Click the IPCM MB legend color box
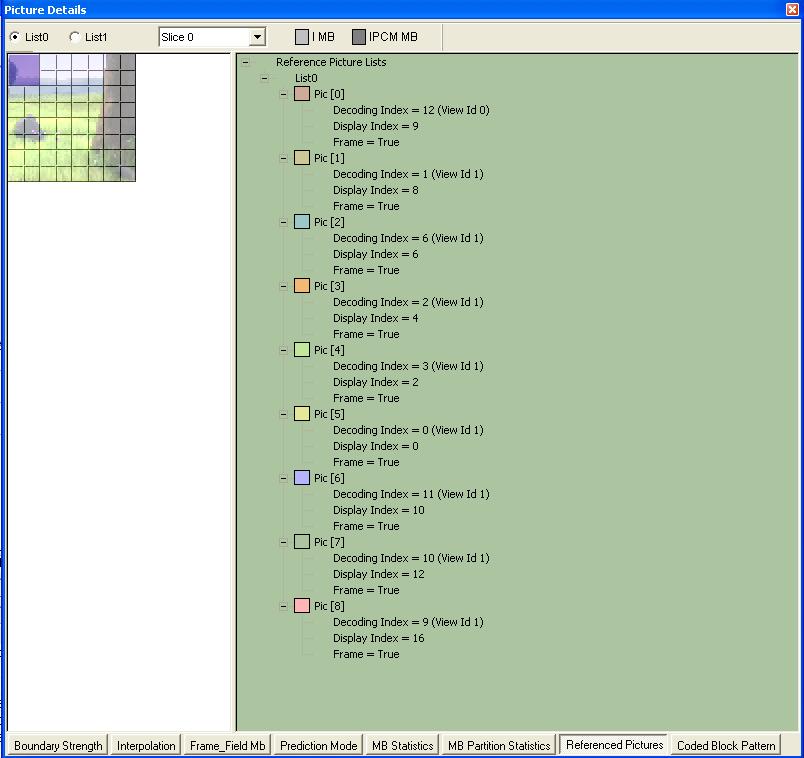Viewport: 804px width, 758px height. point(359,37)
